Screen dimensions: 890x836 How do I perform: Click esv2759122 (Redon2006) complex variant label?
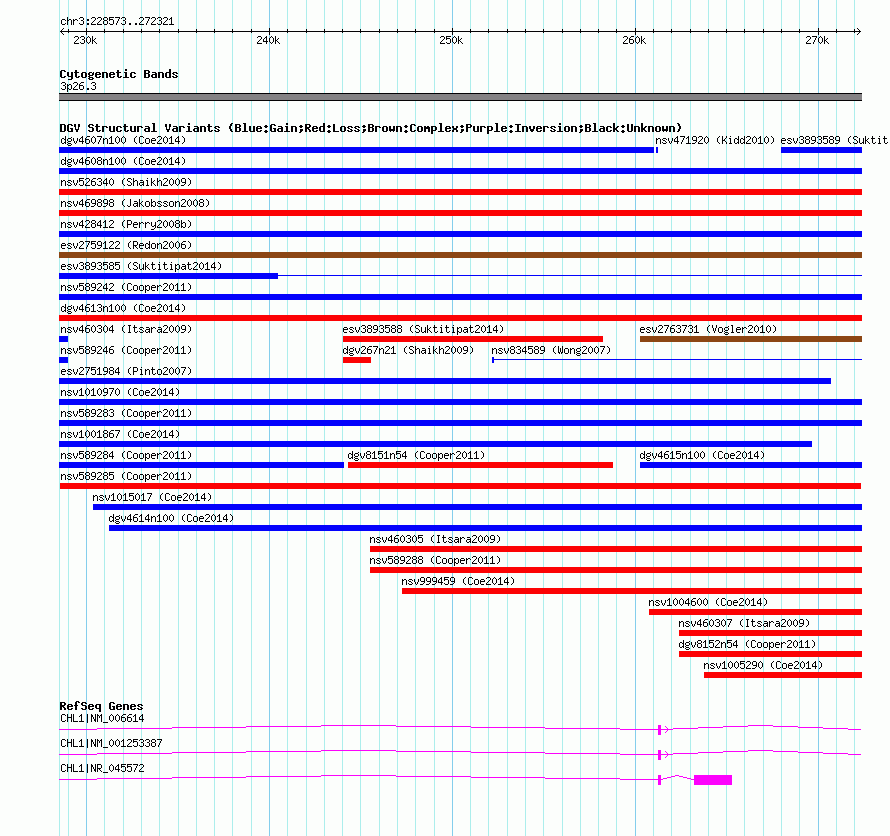pos(126,245)
